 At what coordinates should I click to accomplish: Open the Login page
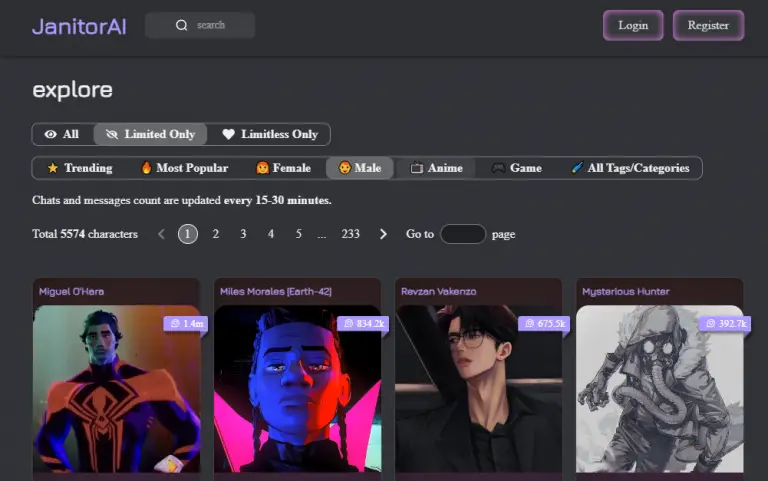click(x=633, y=25)
